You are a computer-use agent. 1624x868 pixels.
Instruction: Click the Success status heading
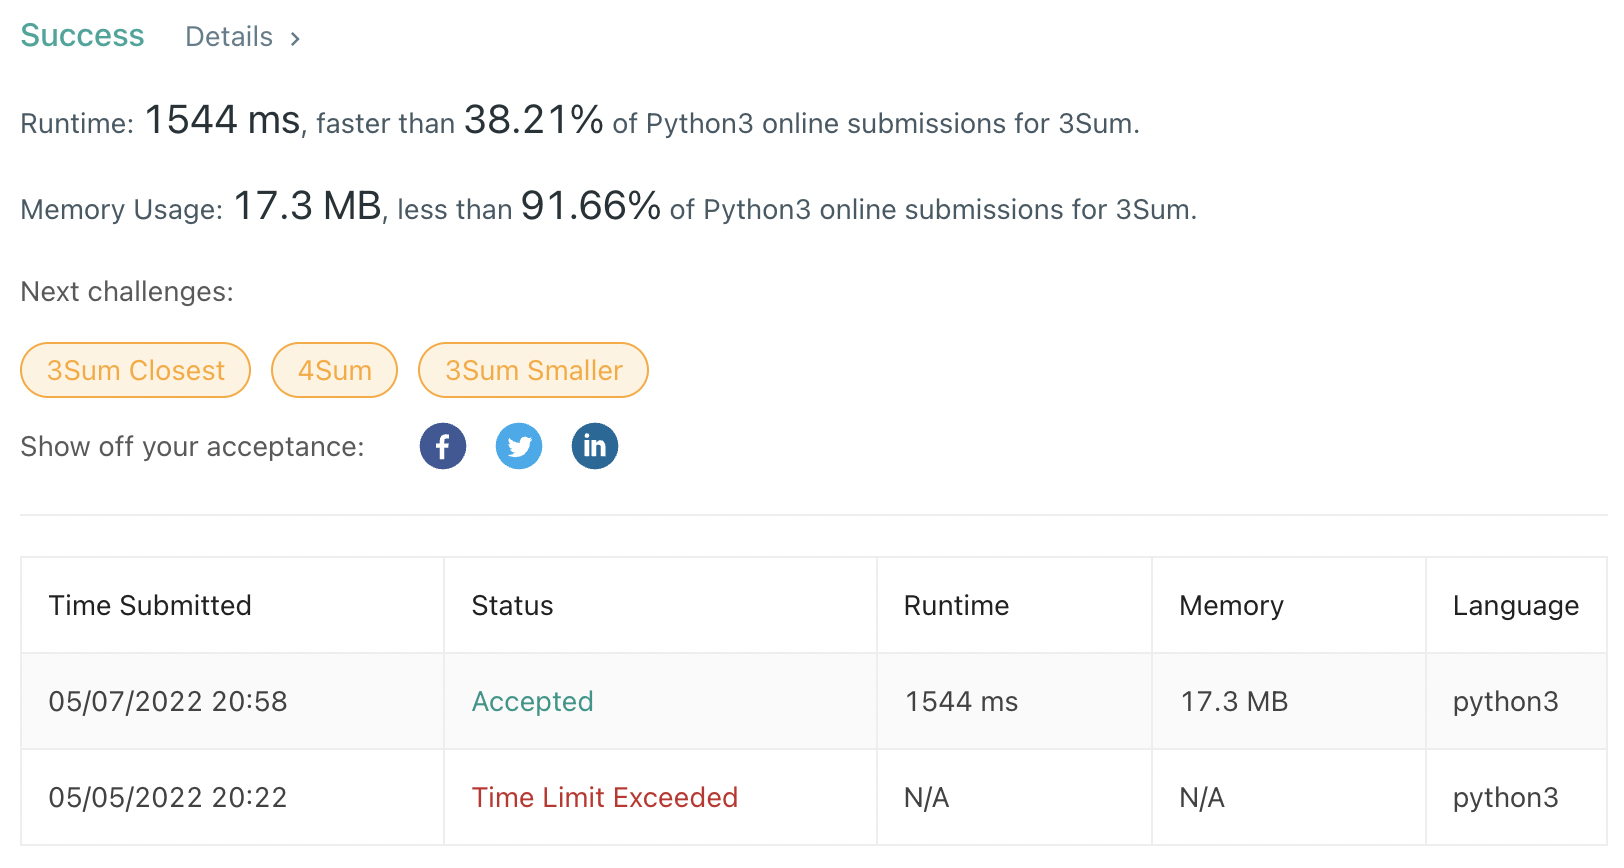point(83,36)
